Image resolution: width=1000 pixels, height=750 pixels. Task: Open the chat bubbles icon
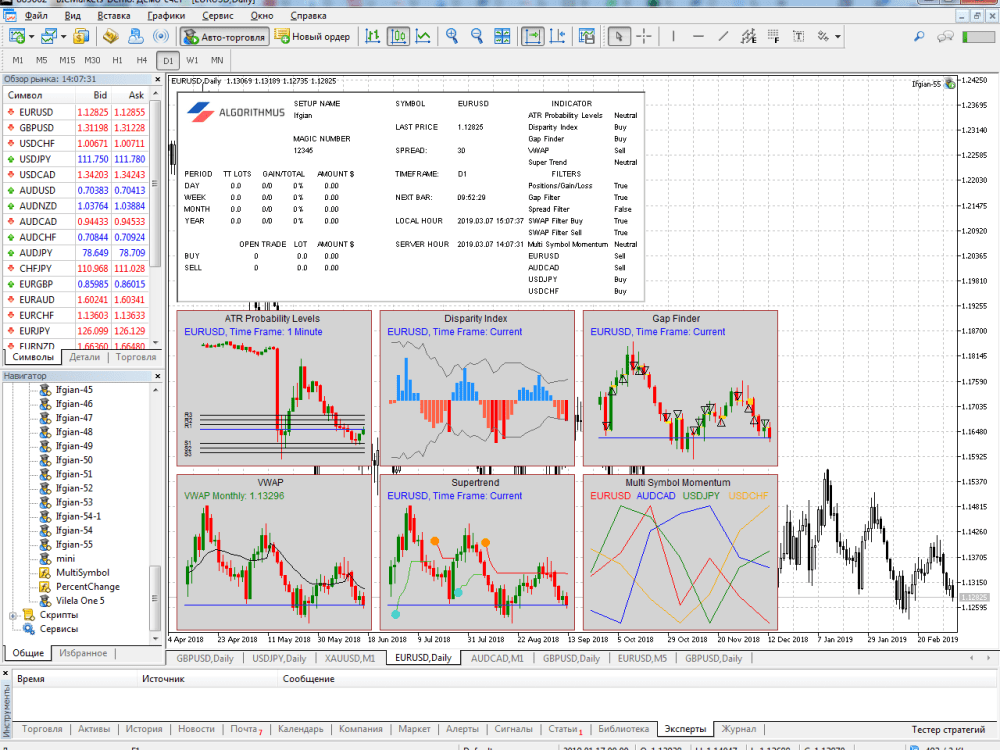(945, 36)
